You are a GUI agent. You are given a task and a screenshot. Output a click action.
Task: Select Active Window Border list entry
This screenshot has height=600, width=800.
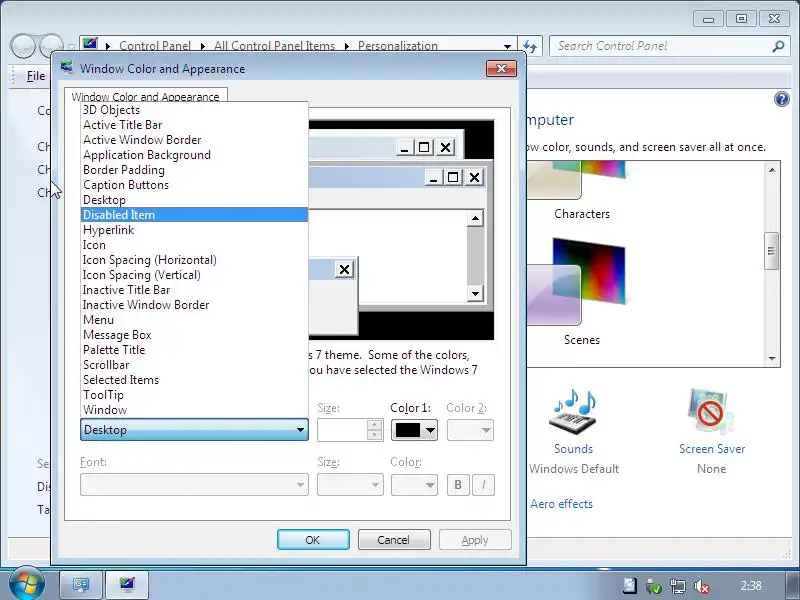(x=194, y=140)
